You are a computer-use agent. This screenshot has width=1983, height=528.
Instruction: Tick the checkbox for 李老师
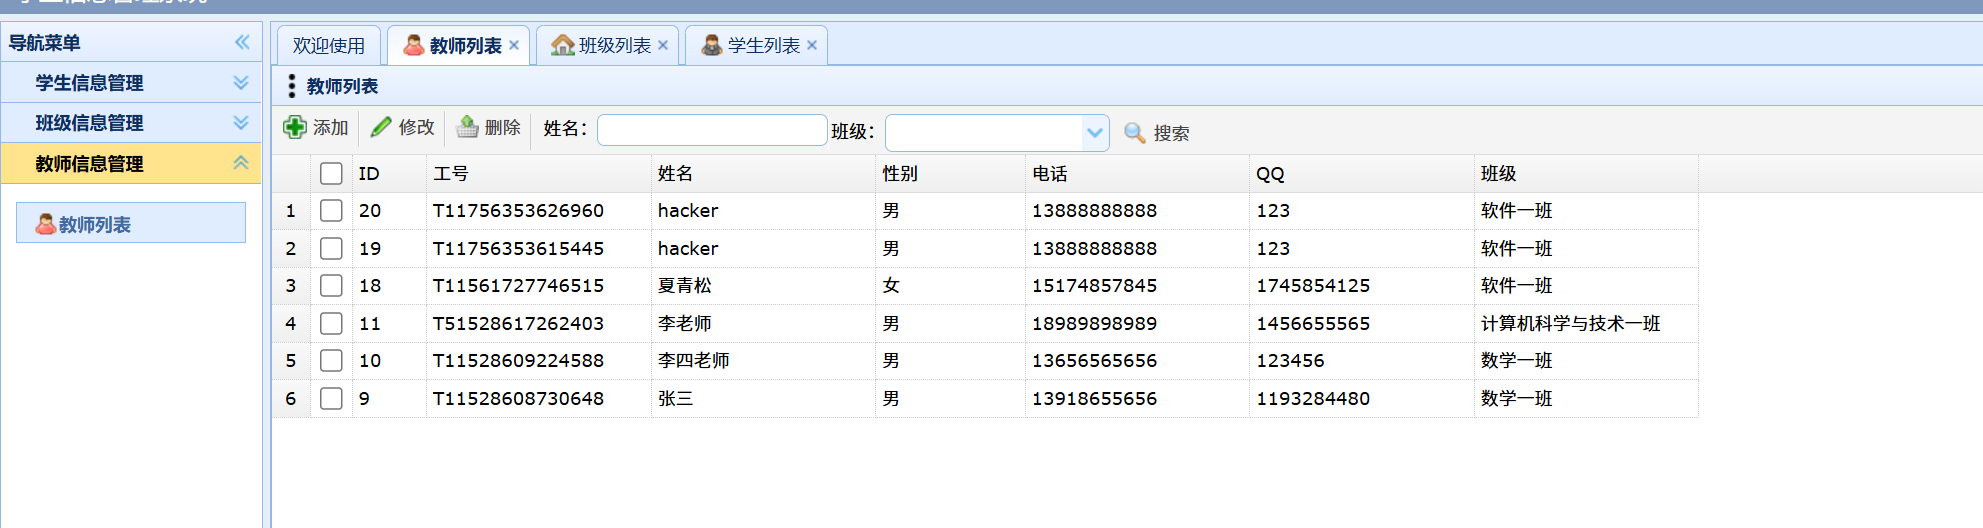(x=331, y=323)
